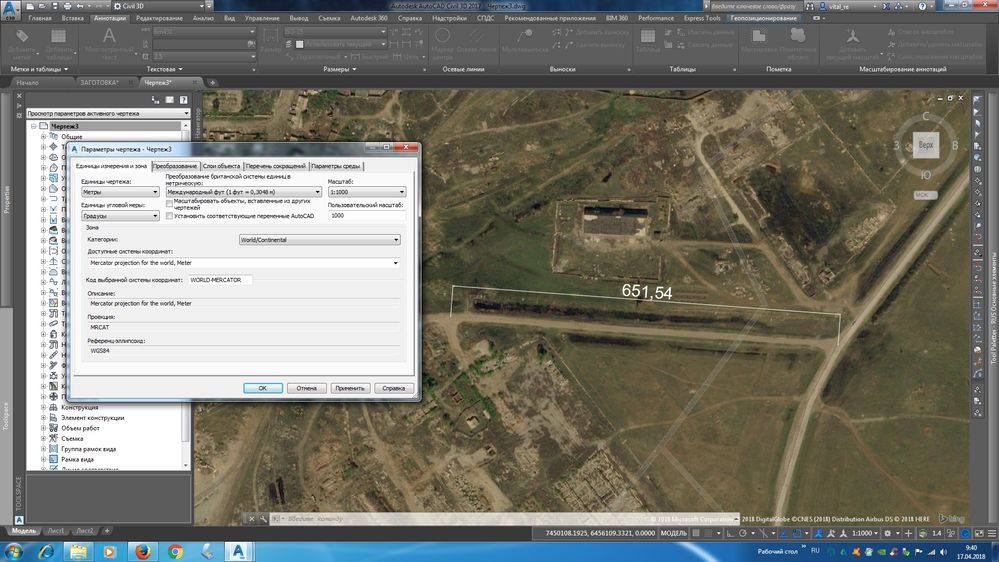Click the new drawing tab plus icon
The image size is (999, 562).
212,82
